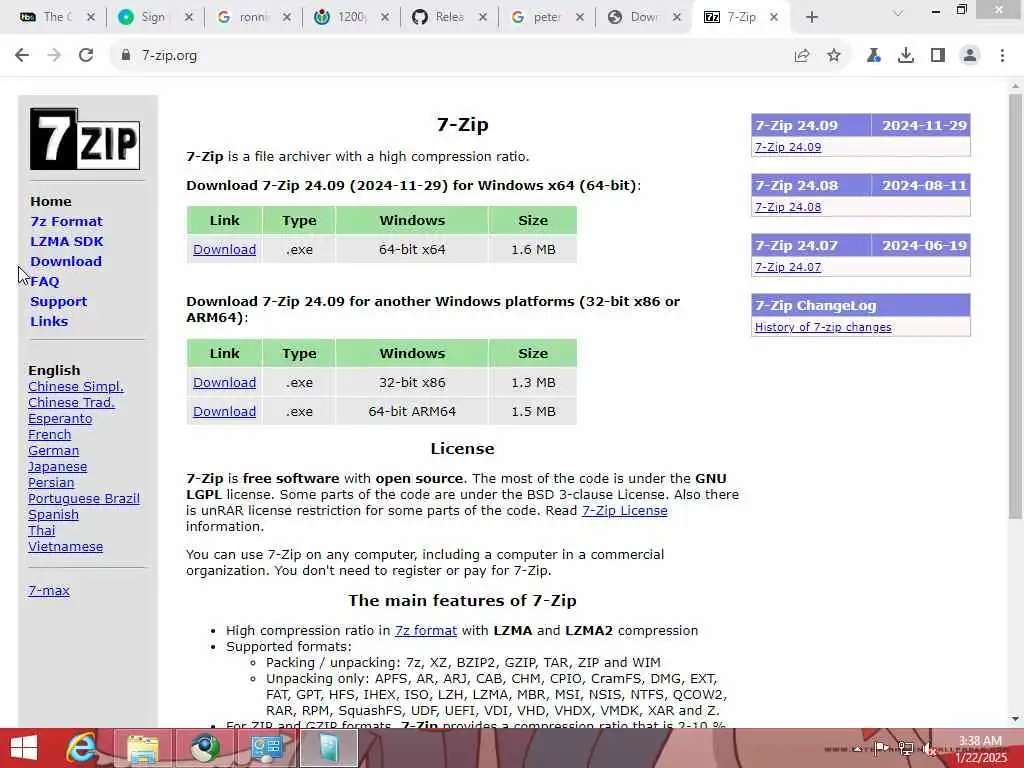Click the taskbar clock 3:38 AM
Image resolution: width=1024 pixels, height=768 pixels.
click(980, 741)
